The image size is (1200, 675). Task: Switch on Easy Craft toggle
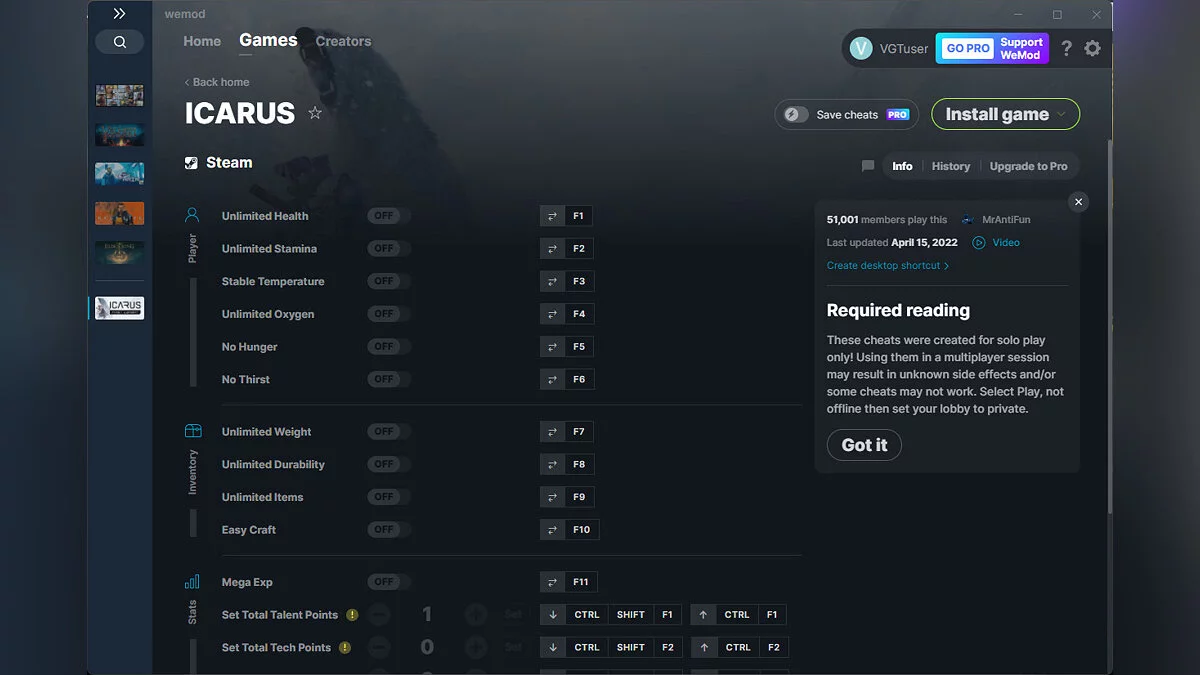coord(388,530)
